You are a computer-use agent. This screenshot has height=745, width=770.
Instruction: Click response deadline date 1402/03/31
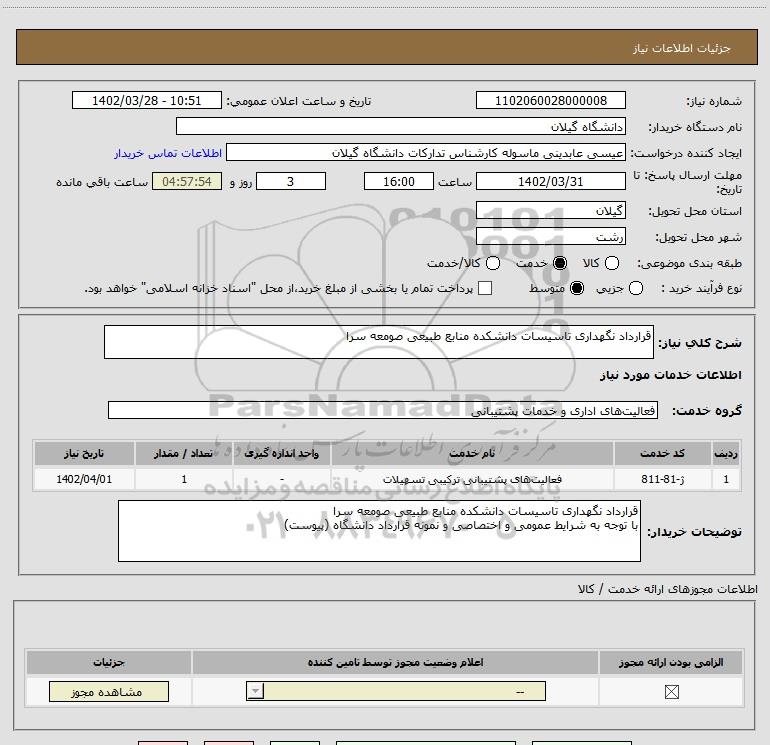[x=550, y=181]
